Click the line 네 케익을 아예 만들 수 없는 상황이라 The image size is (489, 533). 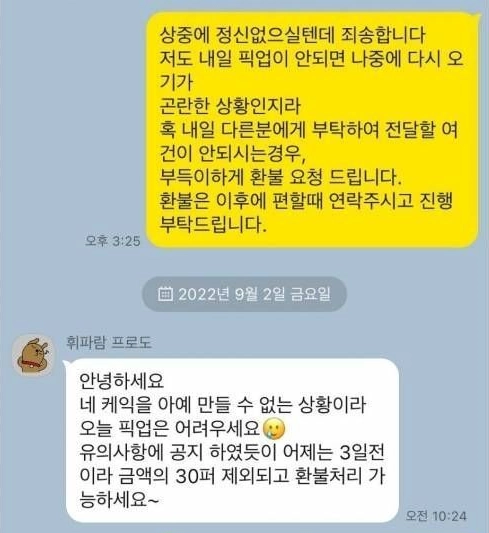222,405
